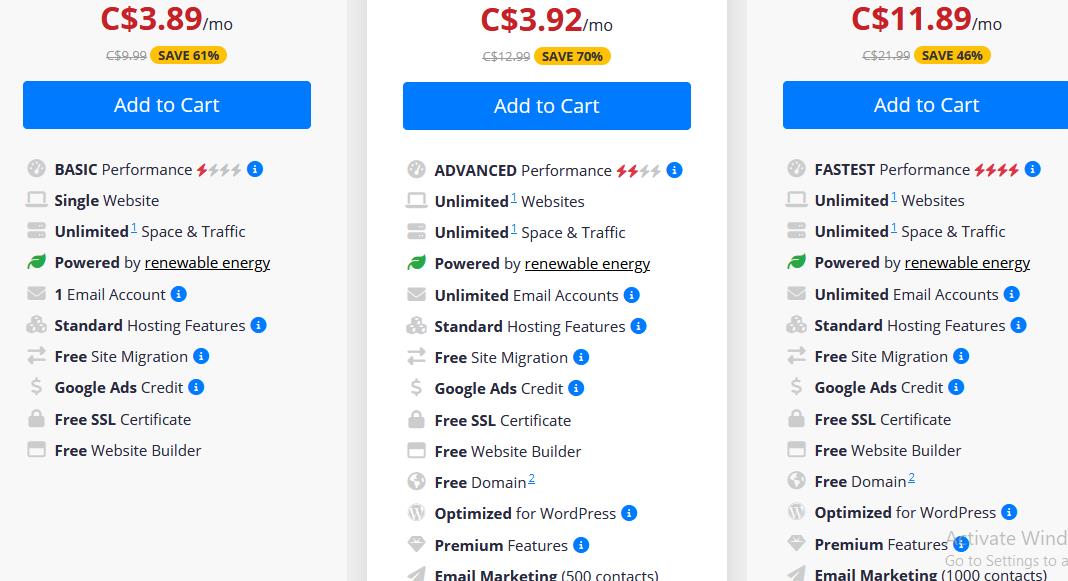Click the leaf icon in the first plan
Screen dimensions: 1068x581
[x=36, y=262]
